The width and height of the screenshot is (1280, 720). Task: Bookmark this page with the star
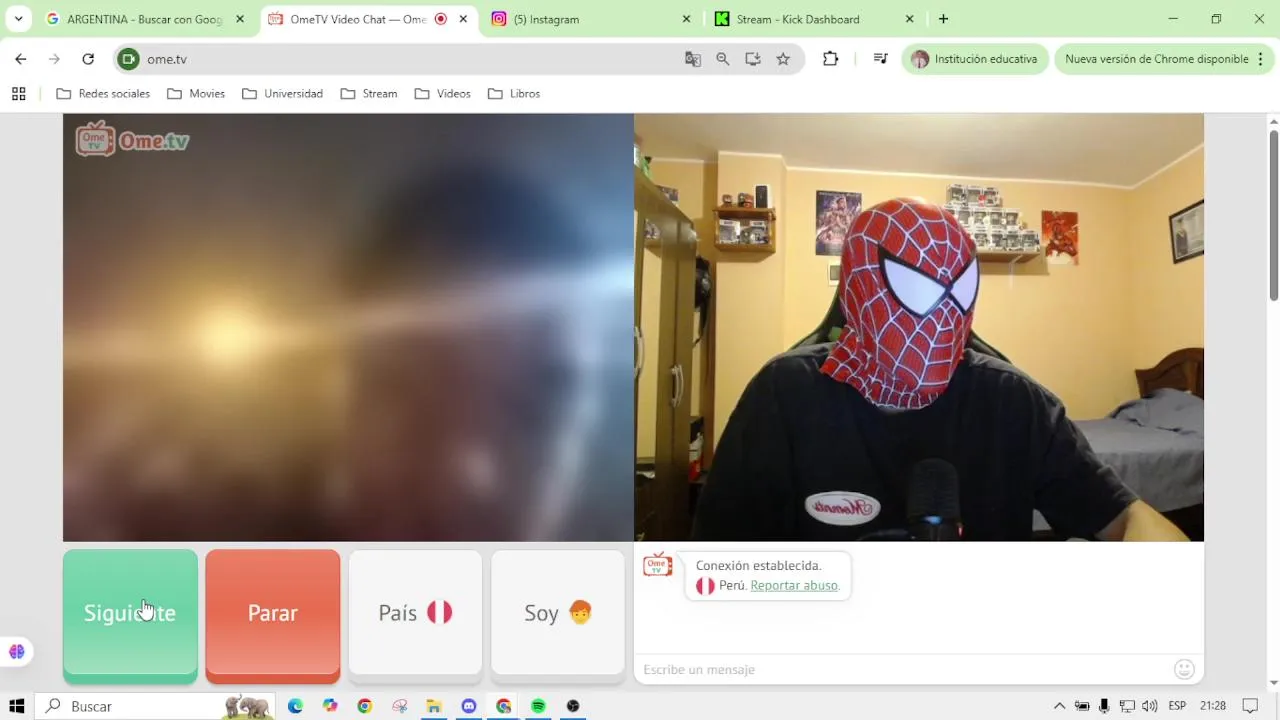[x=783, y=59]
